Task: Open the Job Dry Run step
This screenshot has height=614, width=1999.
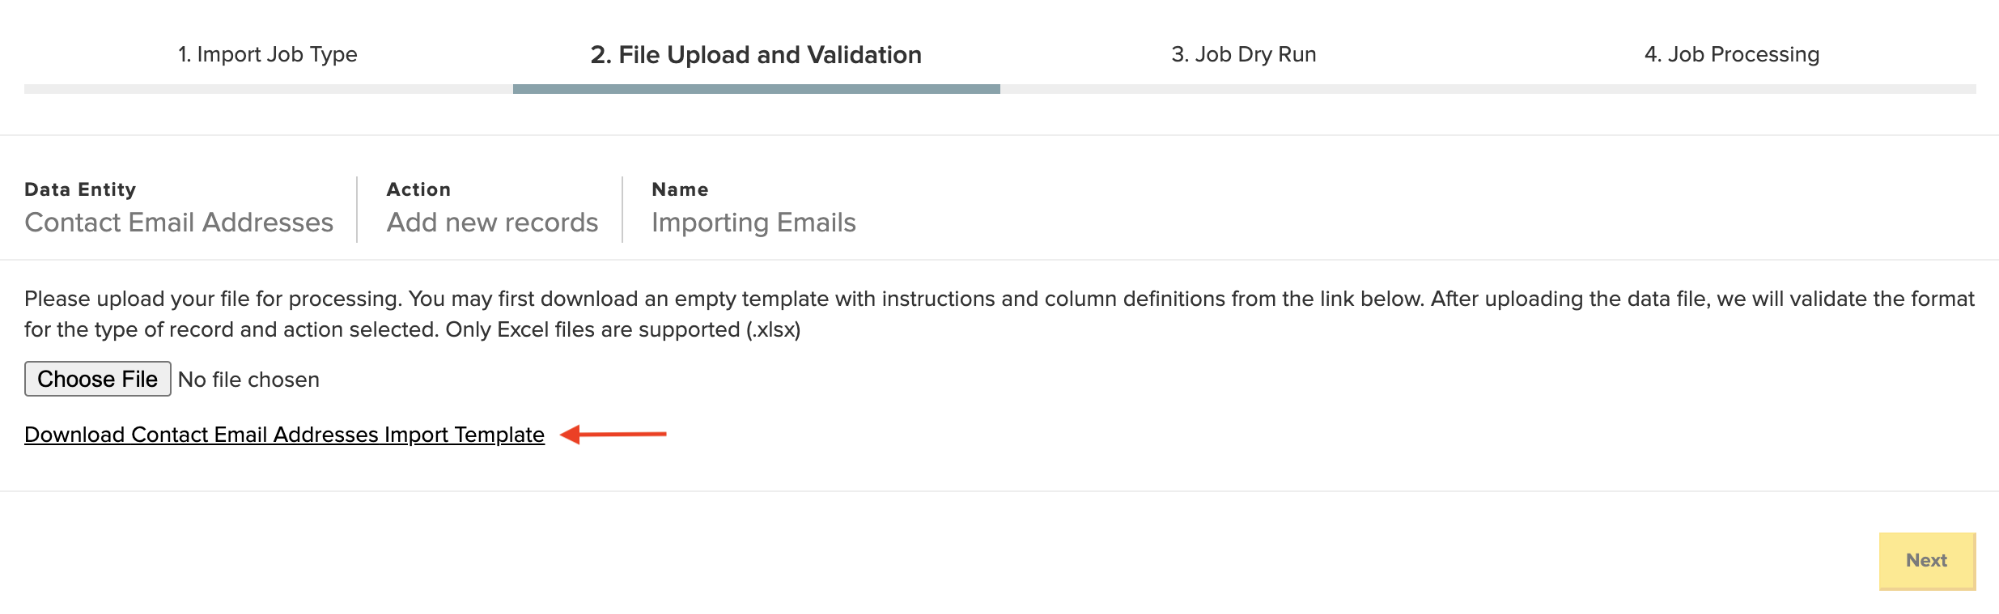Action: coord(1244,54)
